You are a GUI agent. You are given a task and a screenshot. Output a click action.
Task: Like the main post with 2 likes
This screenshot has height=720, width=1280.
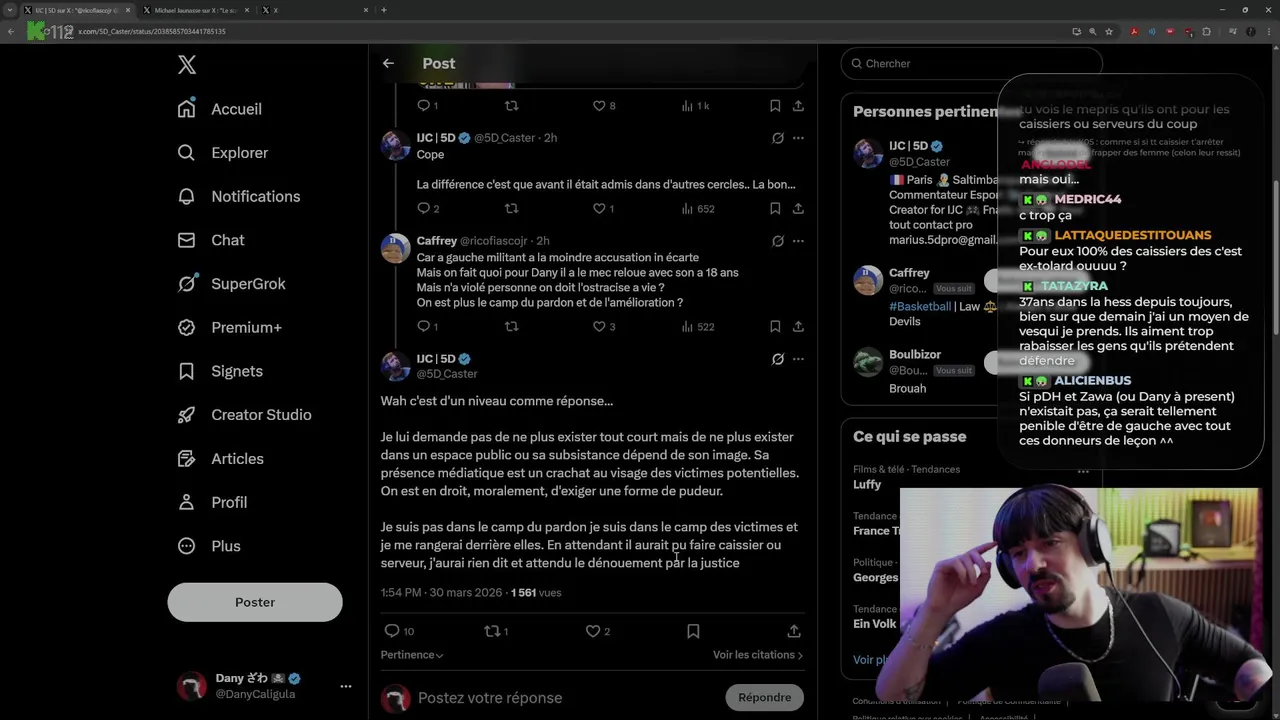coord(593,631)
